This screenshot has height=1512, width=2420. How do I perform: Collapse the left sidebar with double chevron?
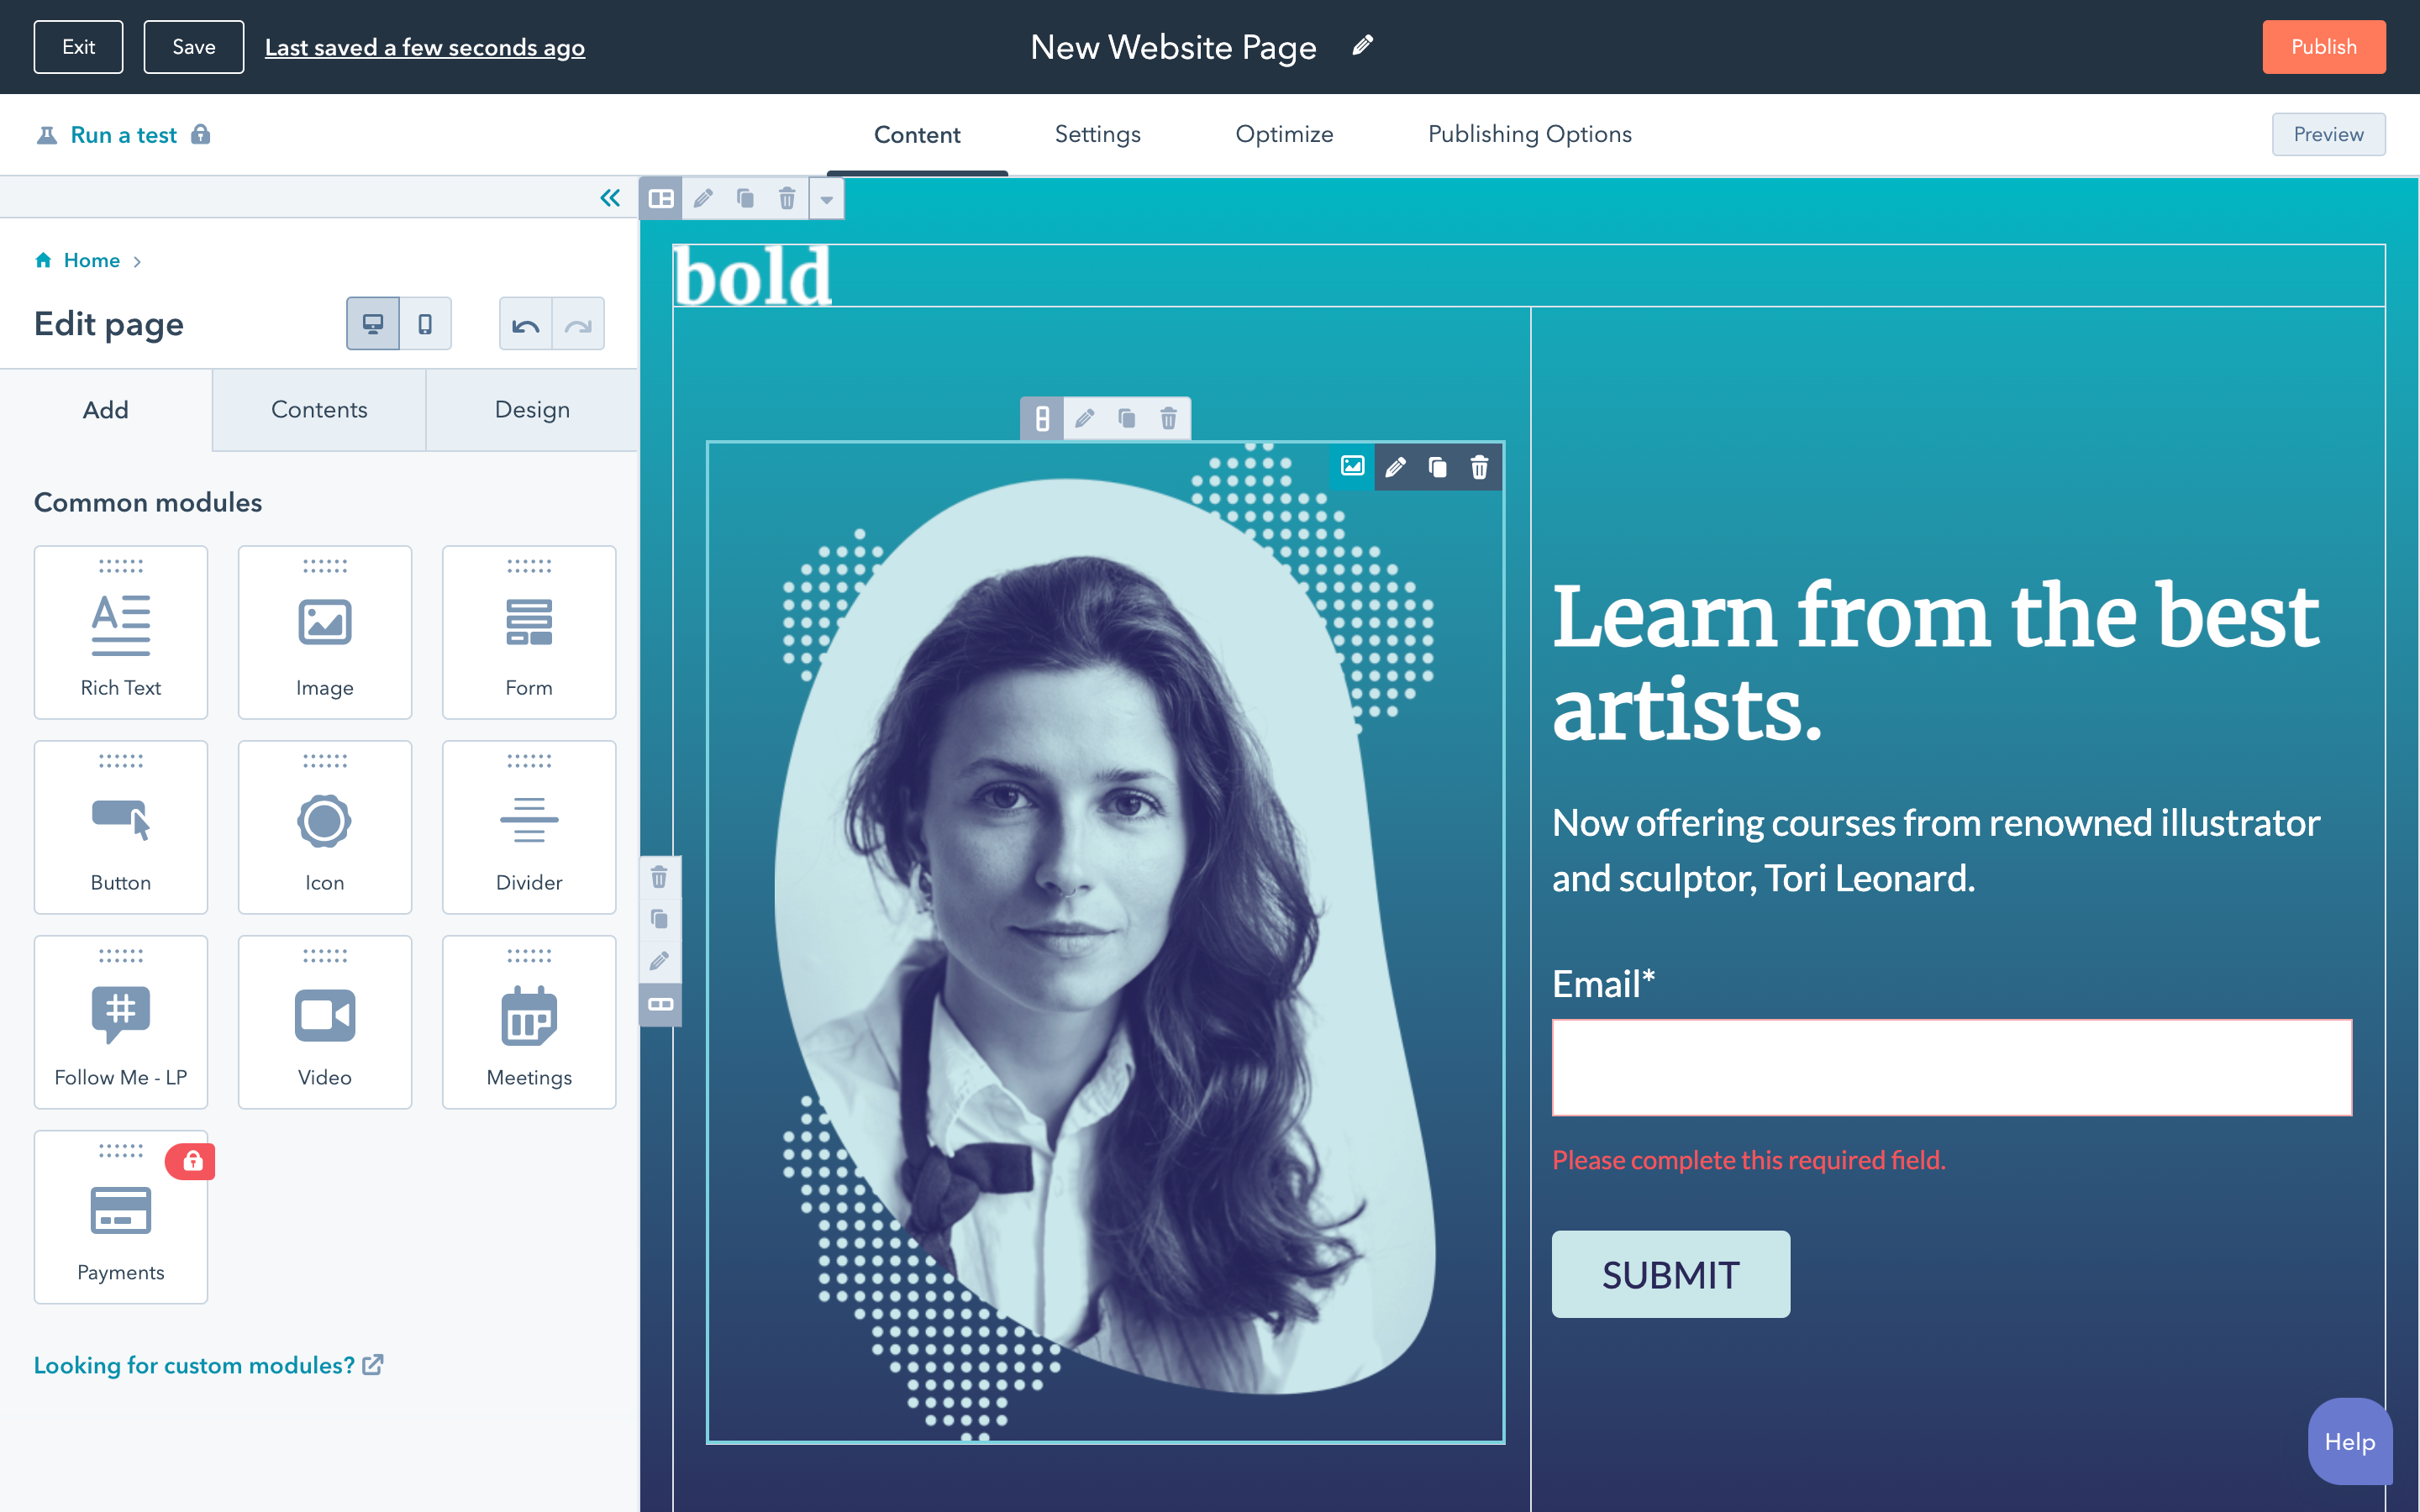click(609, 198)
